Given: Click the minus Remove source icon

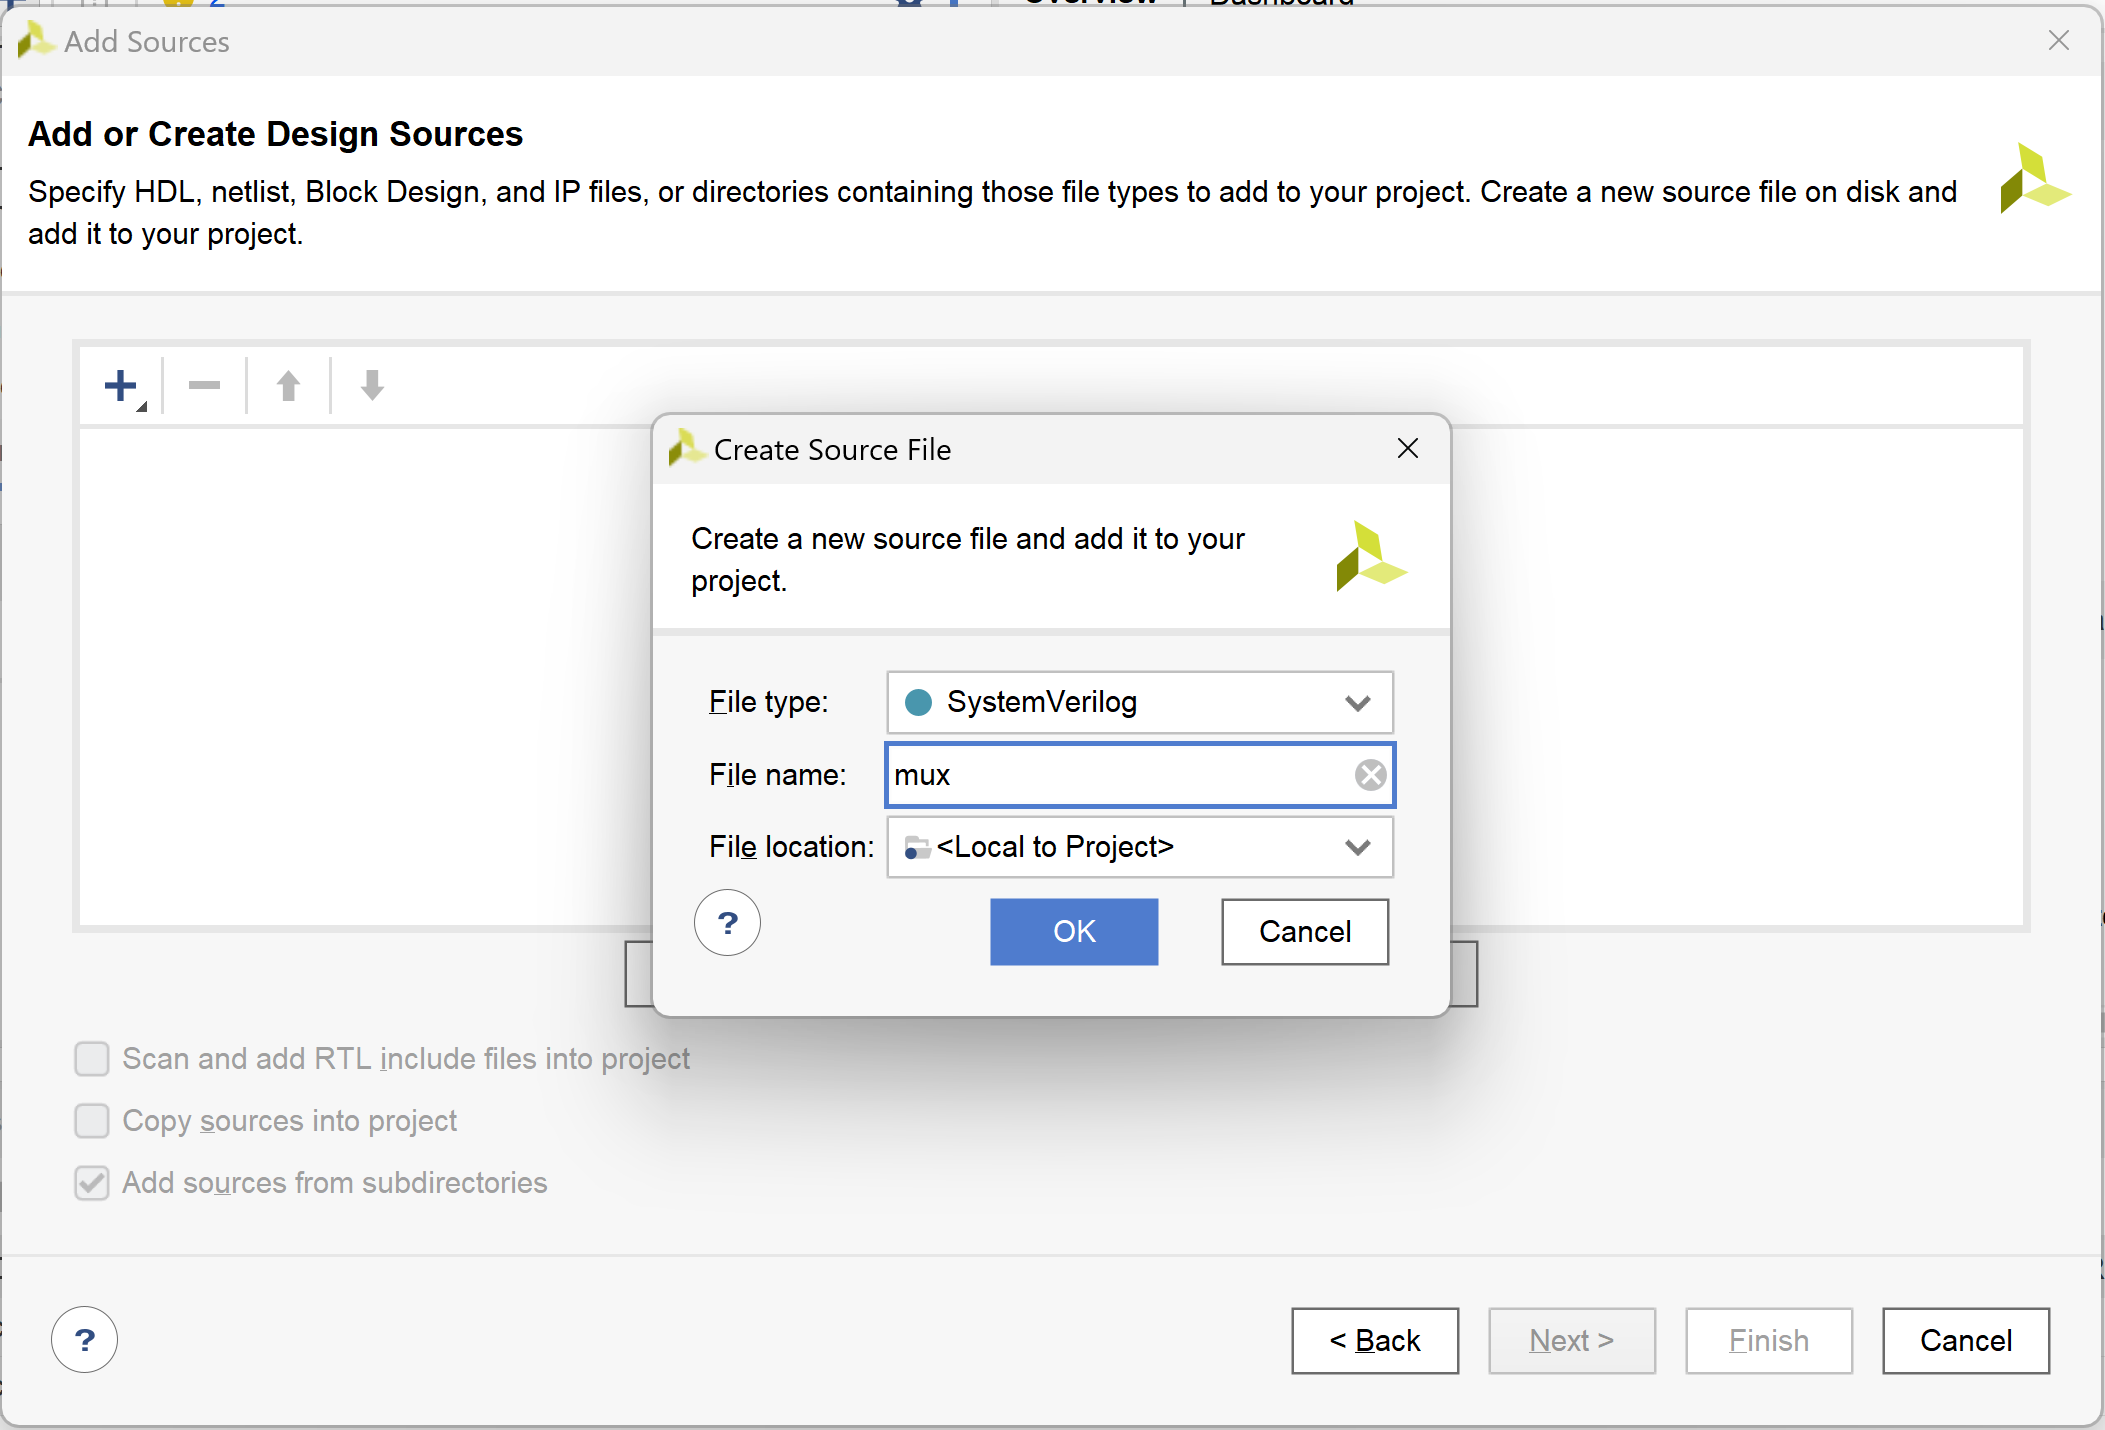Looking at the screenshot, I should [x=204, y=386].
